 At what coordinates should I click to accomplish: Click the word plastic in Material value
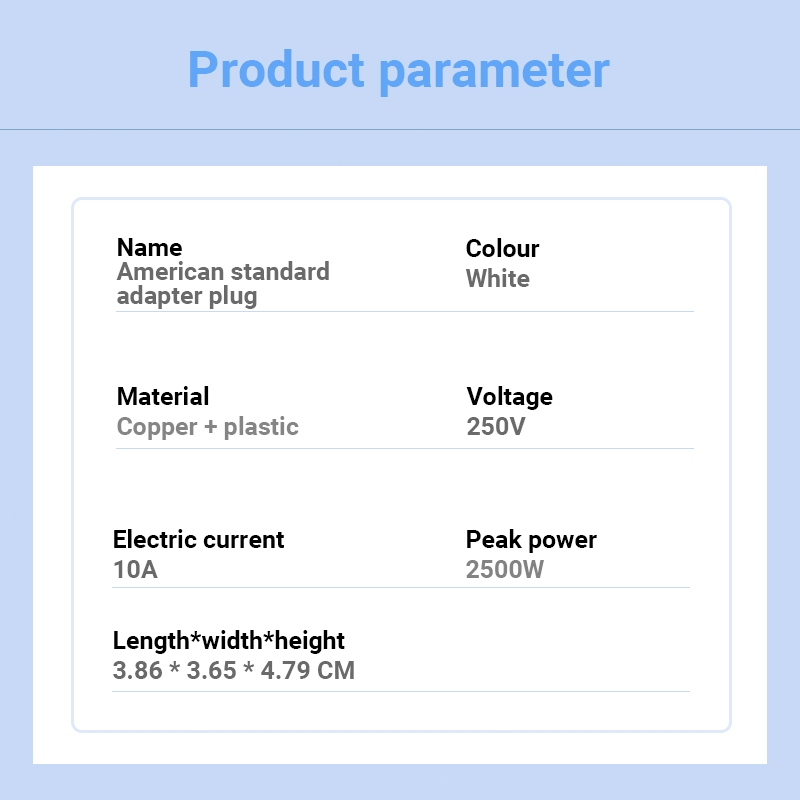(x=261, y=427)
